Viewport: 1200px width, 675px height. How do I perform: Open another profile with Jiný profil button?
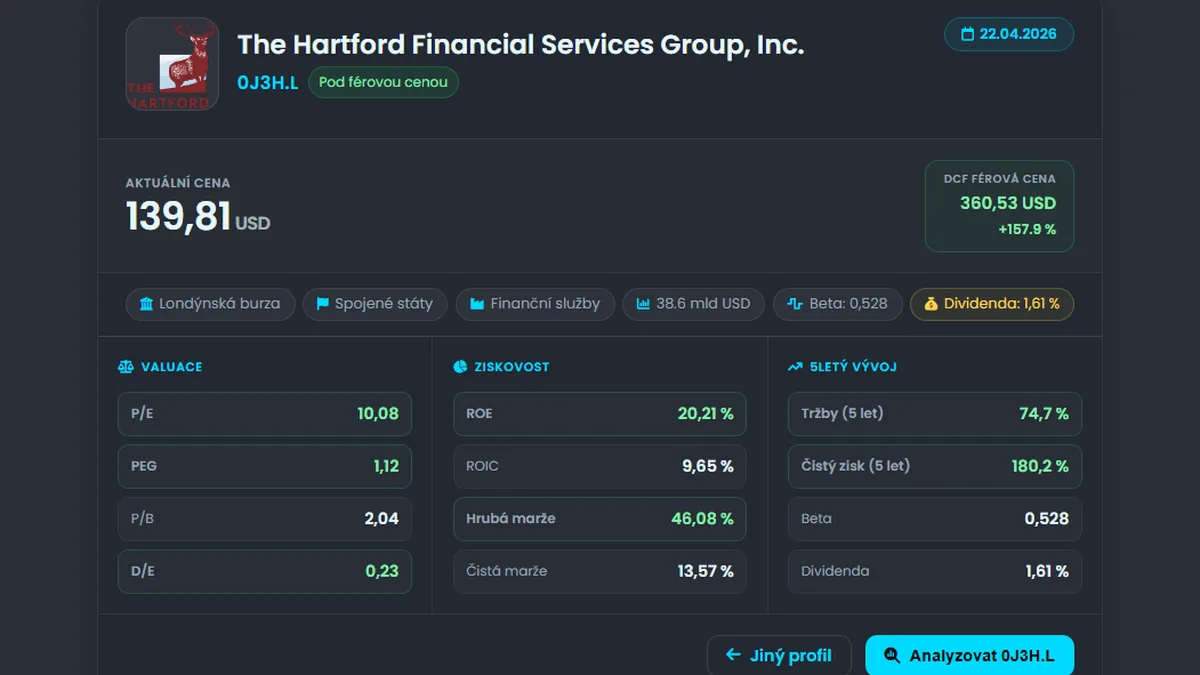click(x=779, y=656)
